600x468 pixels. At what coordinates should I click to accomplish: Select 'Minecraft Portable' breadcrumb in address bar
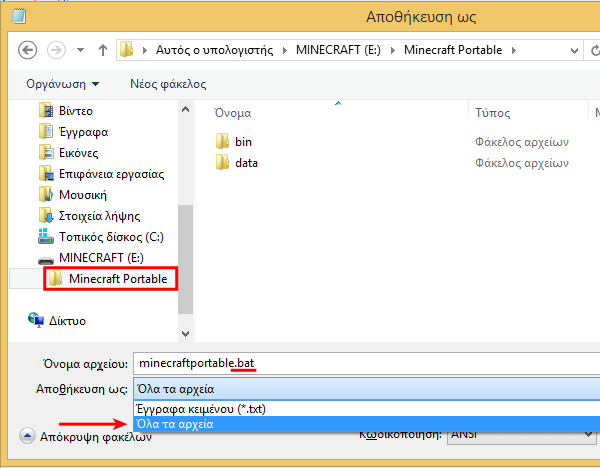(x=453, y=50)
